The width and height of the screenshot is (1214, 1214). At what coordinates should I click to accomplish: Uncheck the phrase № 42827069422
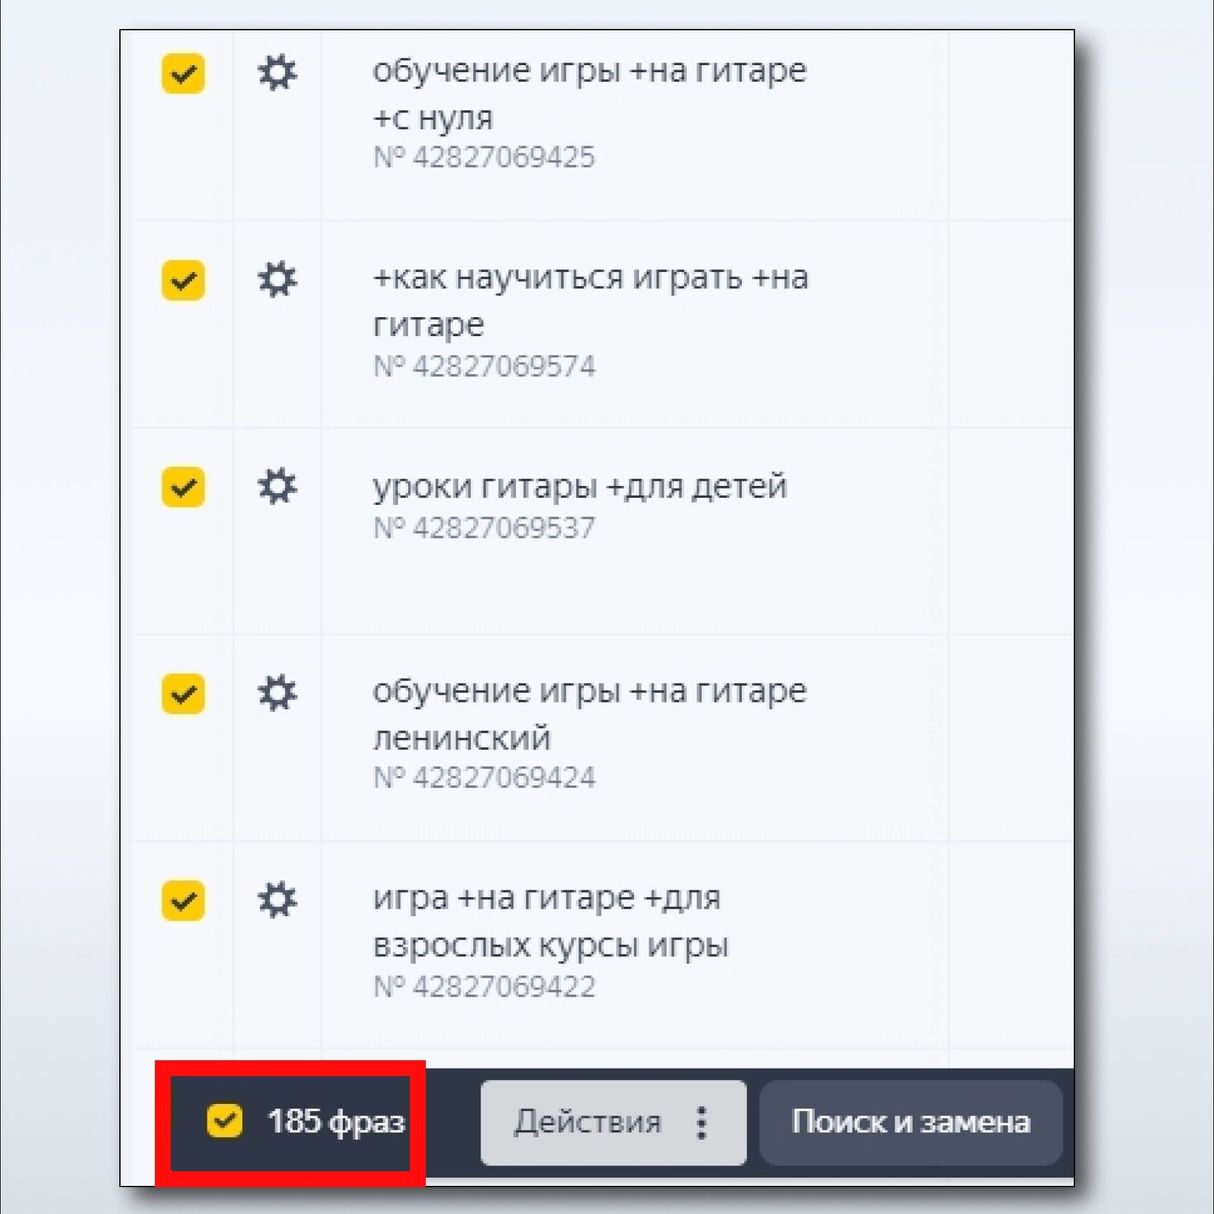point(182,900)
